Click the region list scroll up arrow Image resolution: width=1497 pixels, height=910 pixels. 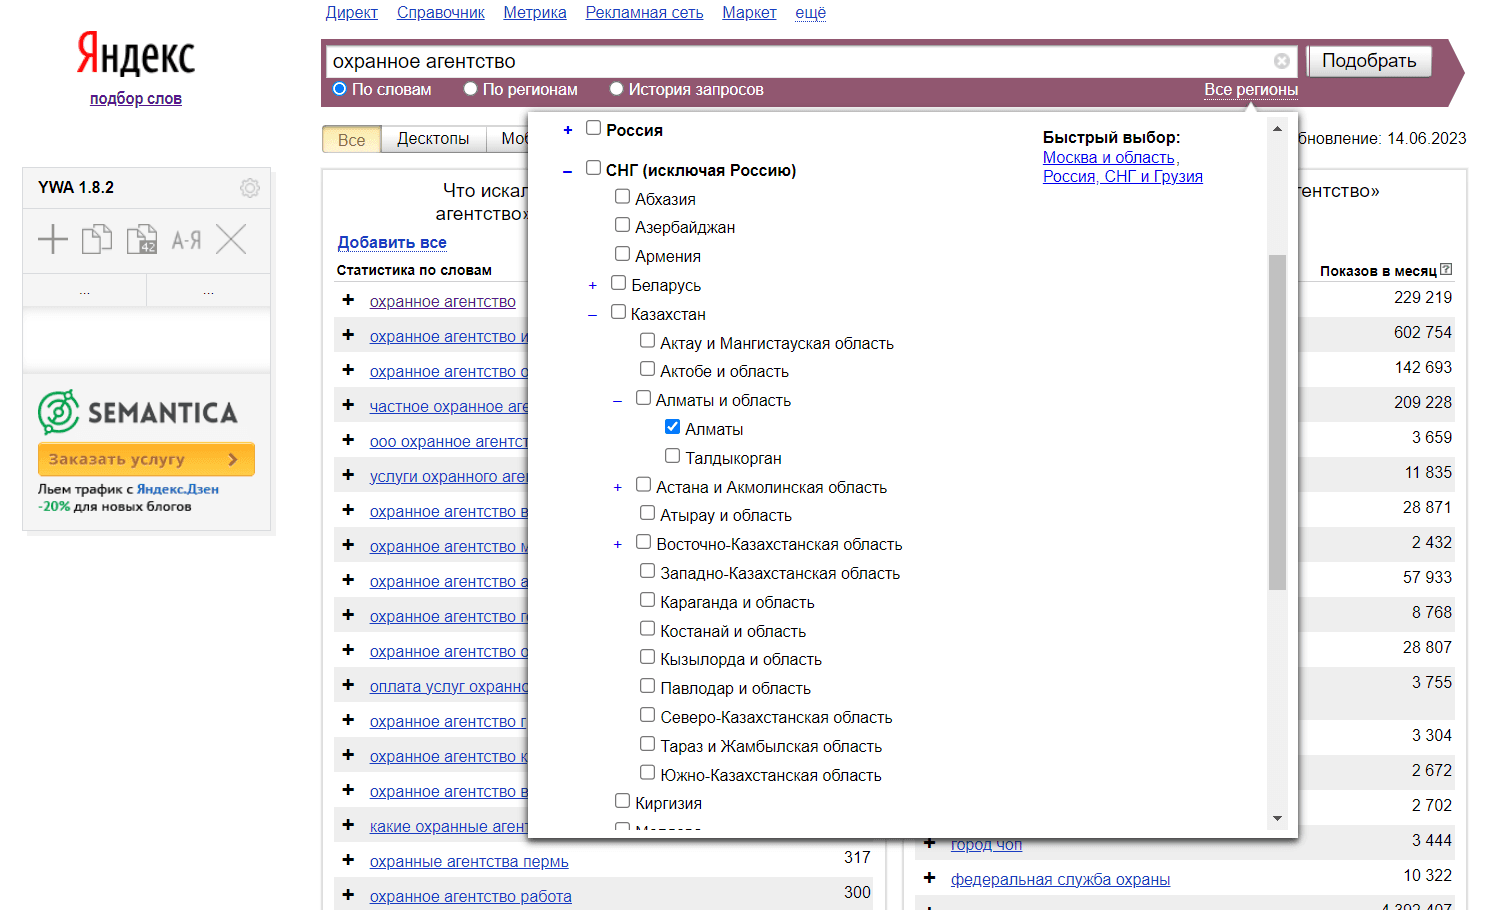pos(1277,128)
